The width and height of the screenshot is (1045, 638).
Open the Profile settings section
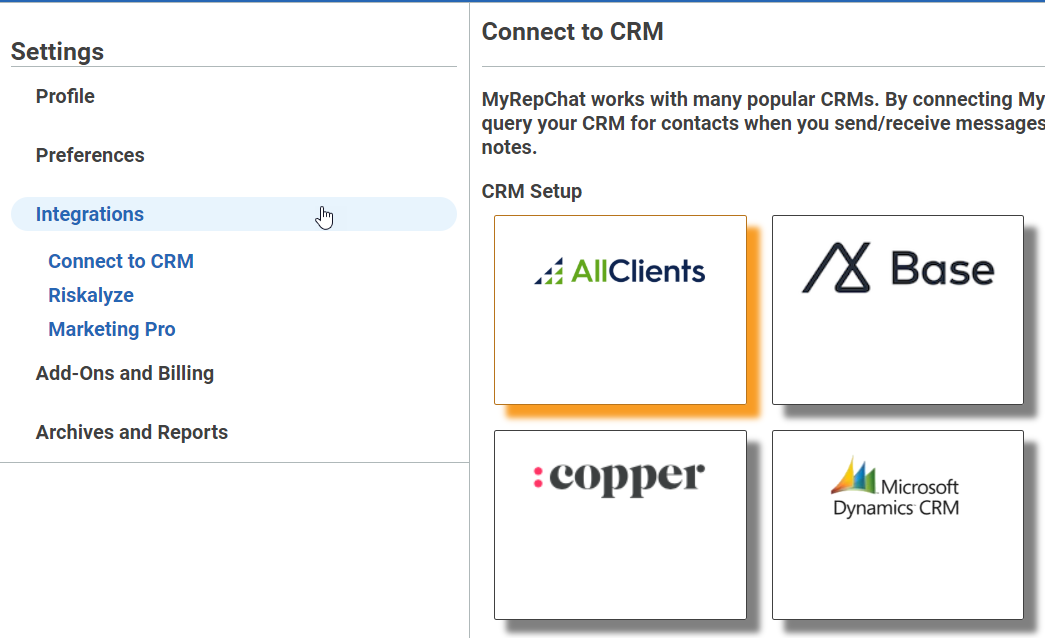coord(65,96)
